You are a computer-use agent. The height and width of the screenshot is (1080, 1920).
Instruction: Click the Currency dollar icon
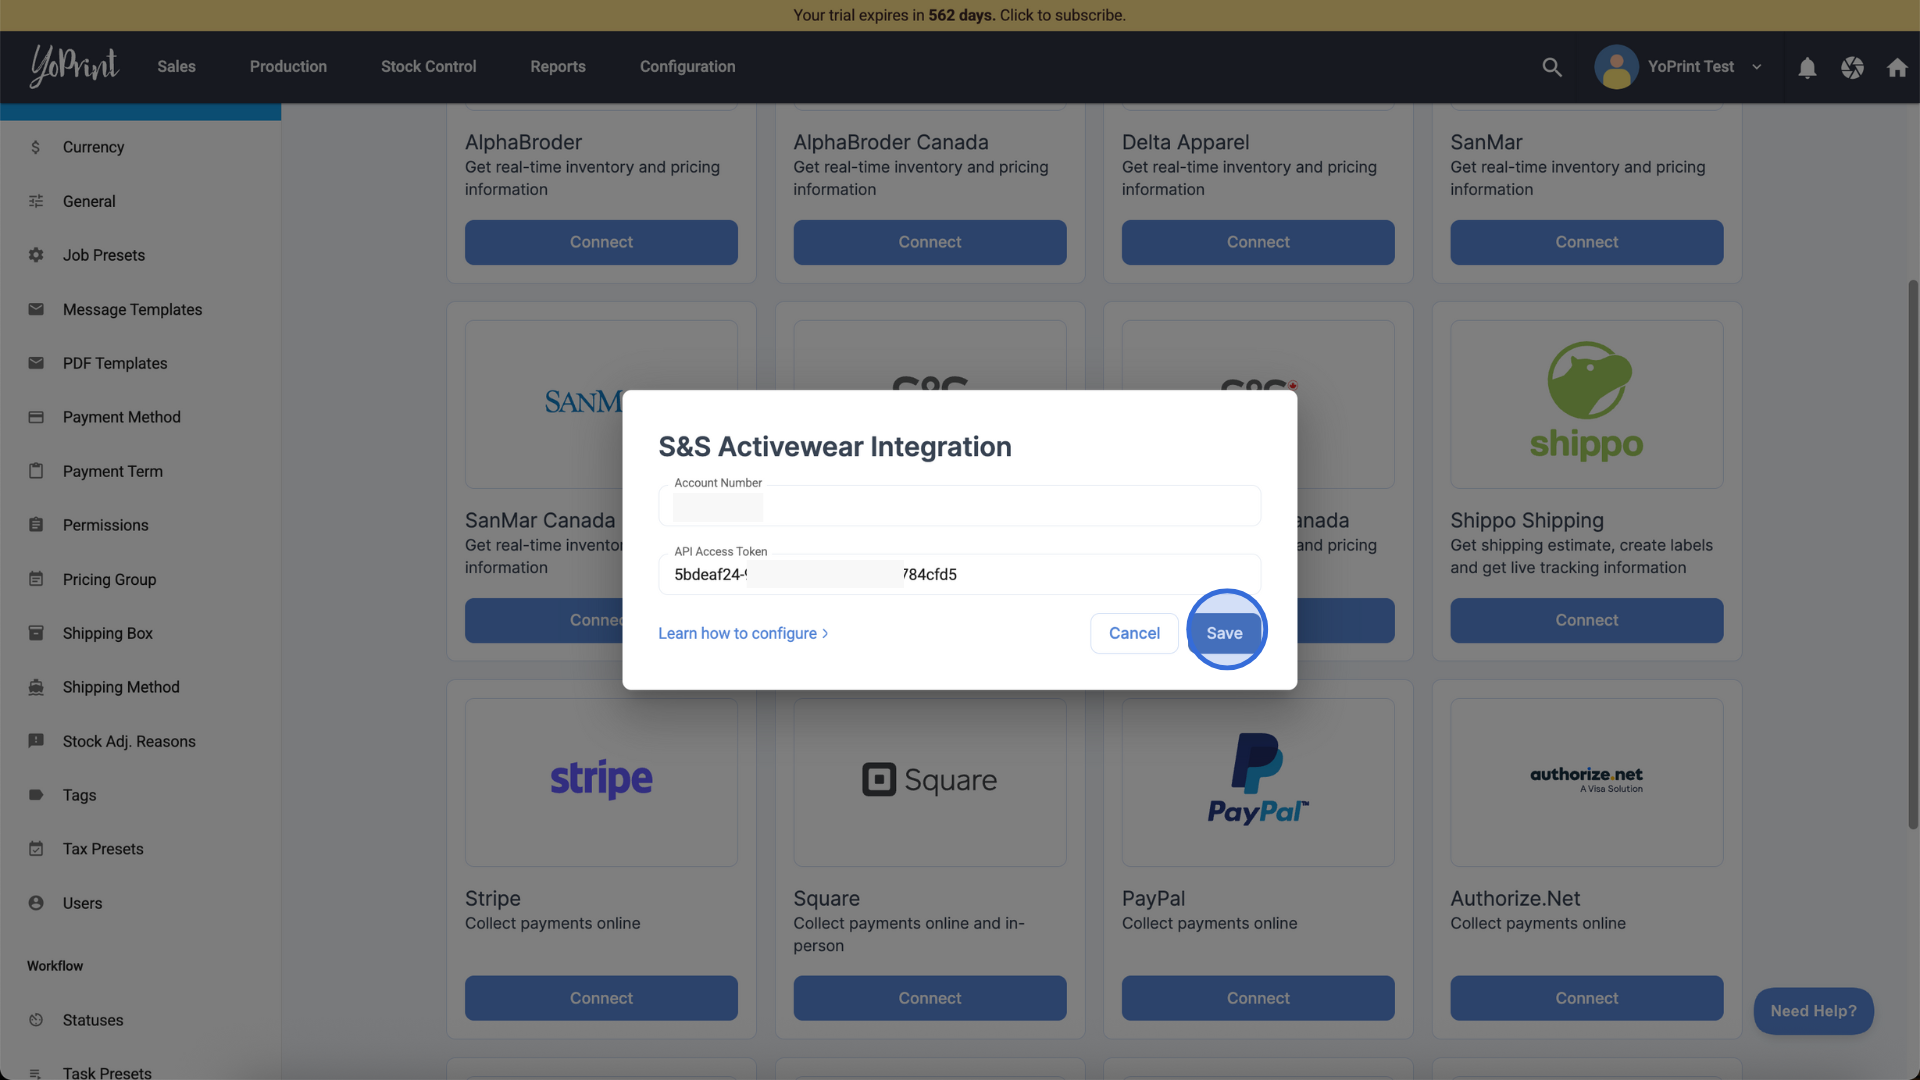[x=36, y=147]
